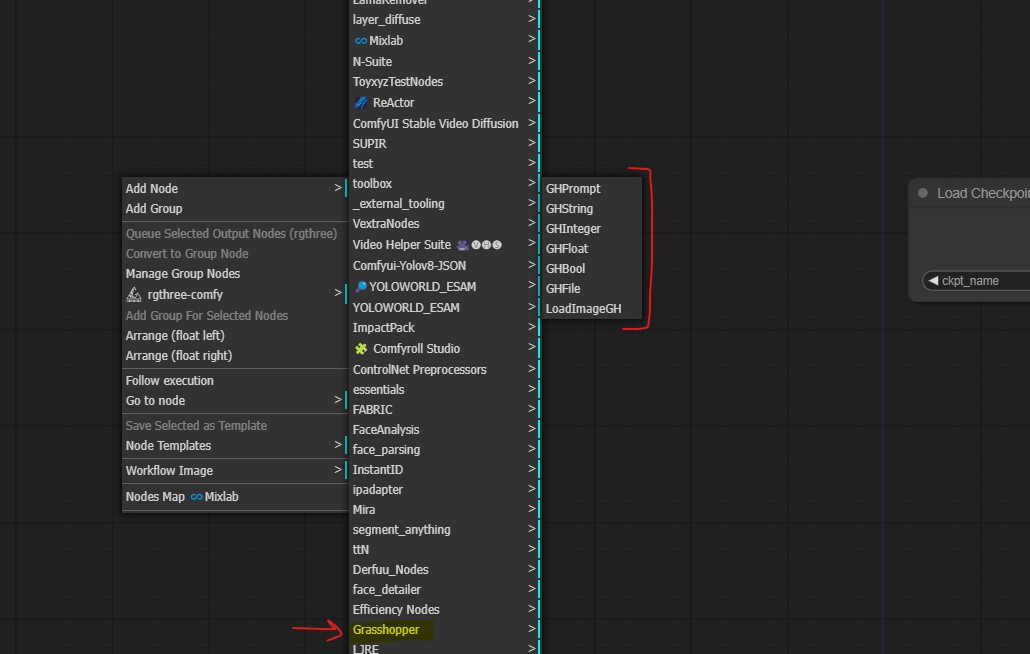The height and width of the screenshot is (654, 1030).
Task: Select Add Group menu entry
Action: [235, 209]
